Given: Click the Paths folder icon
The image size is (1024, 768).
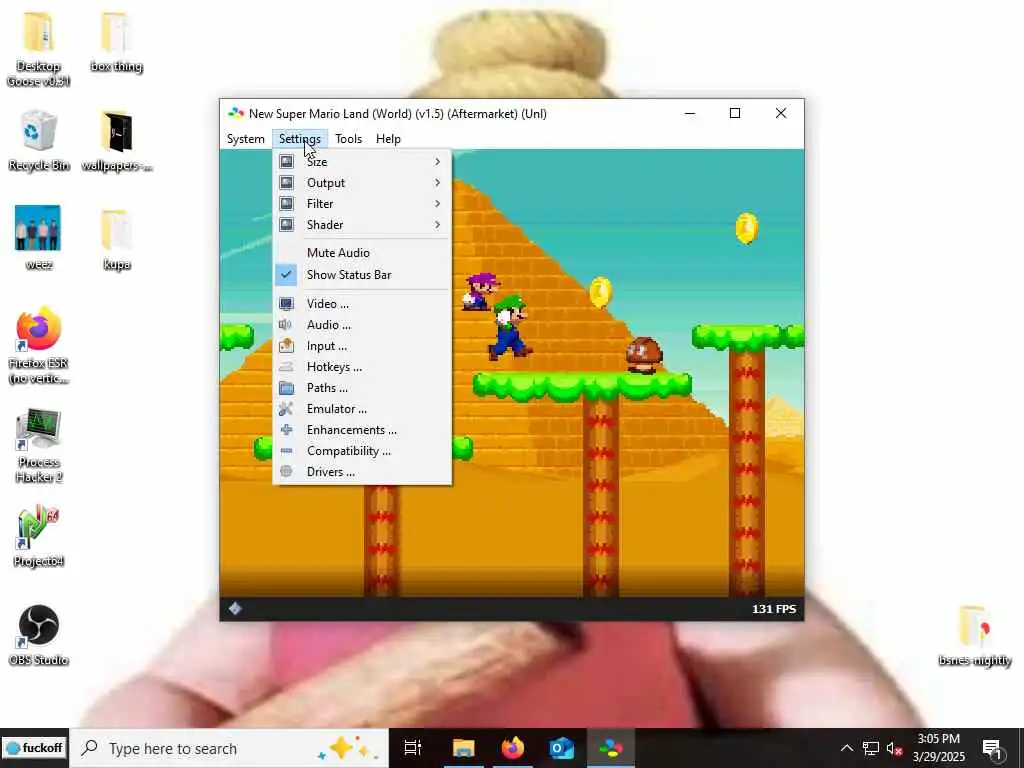Looking at the screenshot, I should tap(286, 388).
